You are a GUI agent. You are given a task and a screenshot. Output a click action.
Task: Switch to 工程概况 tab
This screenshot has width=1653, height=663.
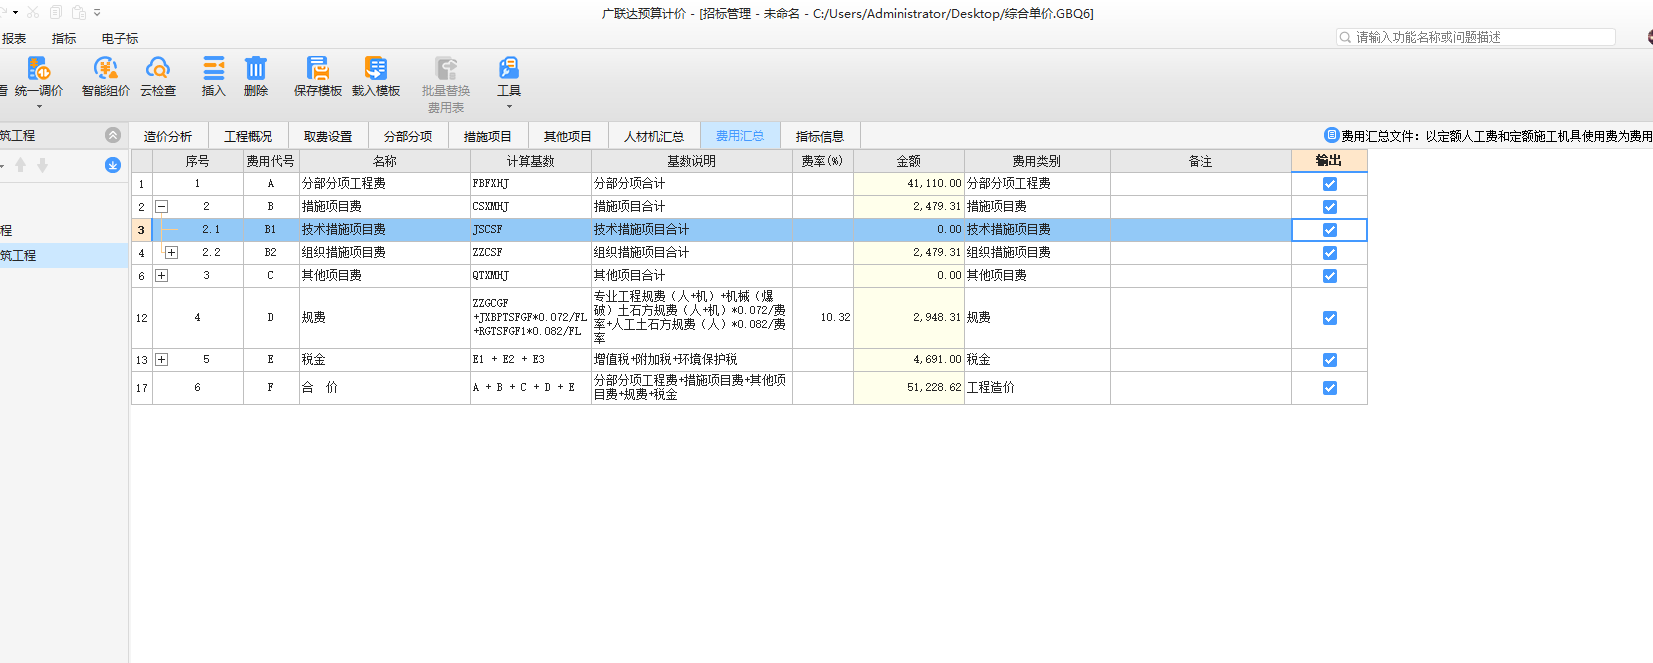248,136
